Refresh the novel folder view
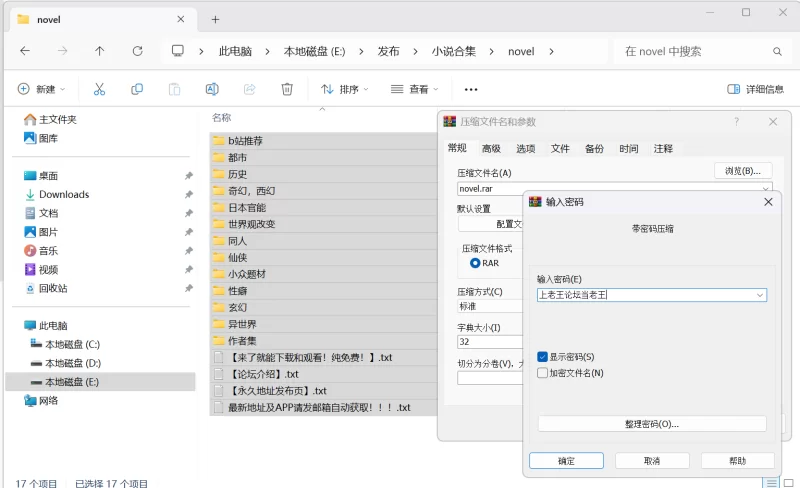This screenshot has width=800, height=488. coord(137,51)
